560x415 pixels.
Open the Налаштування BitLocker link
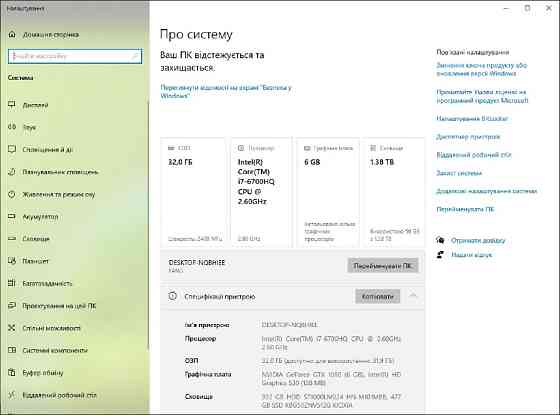click(471, 119)
